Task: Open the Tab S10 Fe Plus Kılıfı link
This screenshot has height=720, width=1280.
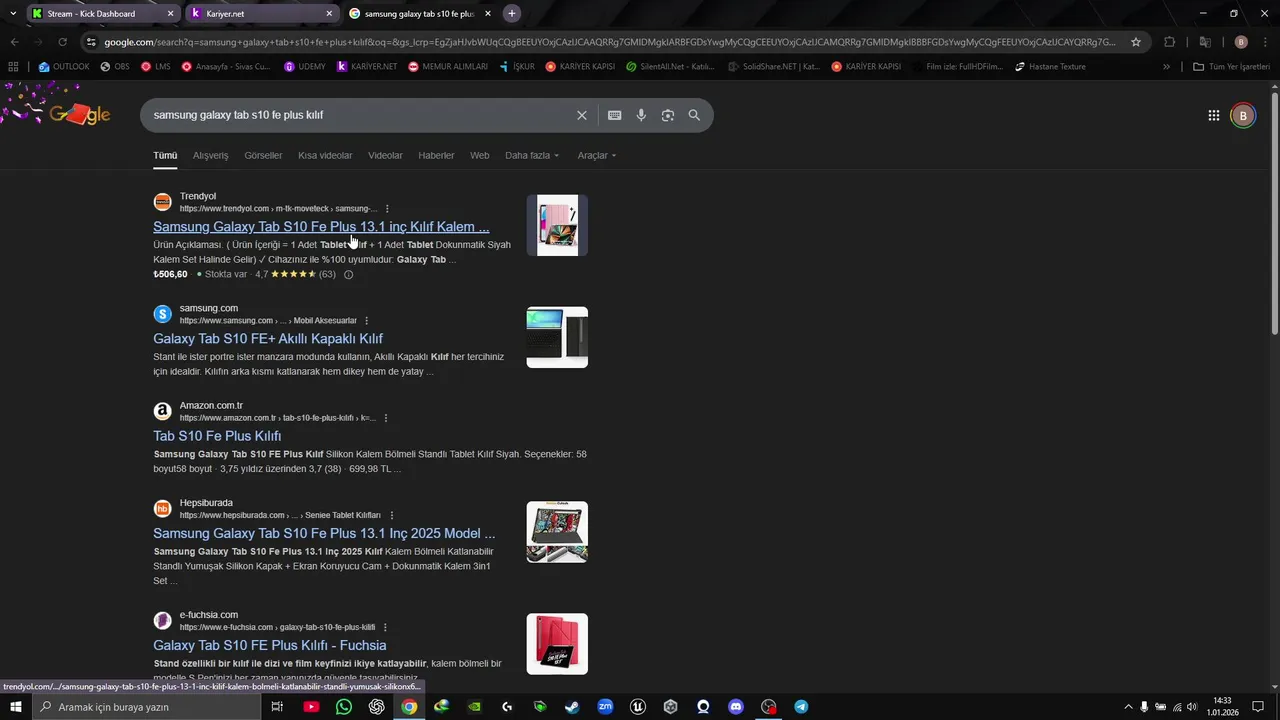Action: pyautogui.click(x=217, y=436)
